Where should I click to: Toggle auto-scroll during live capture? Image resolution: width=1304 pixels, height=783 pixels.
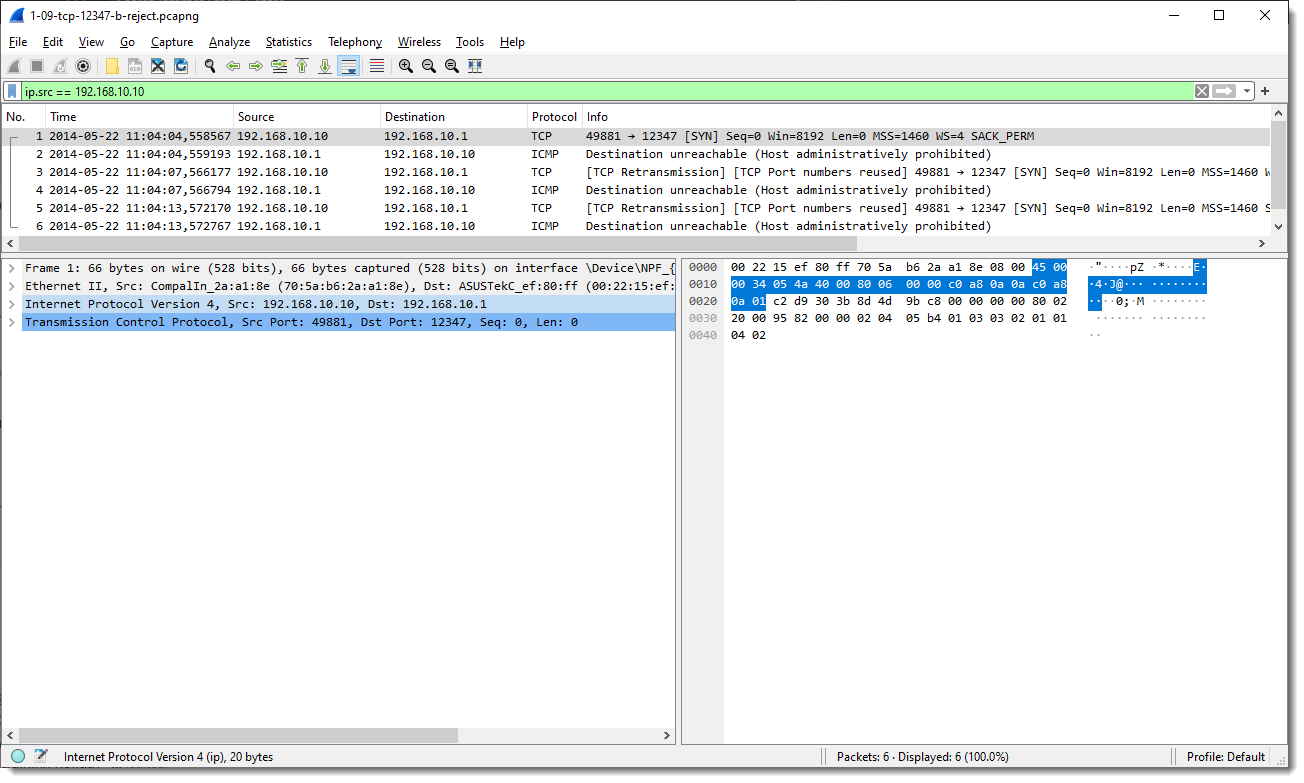point(349,66)
